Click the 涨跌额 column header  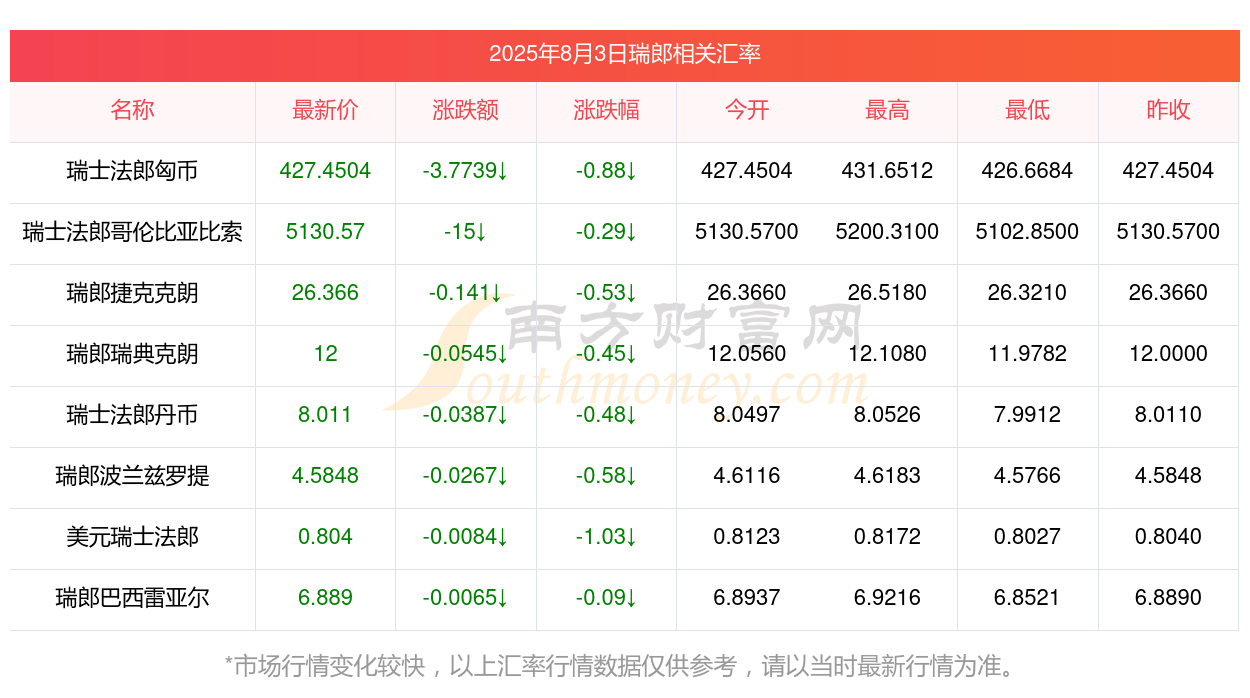click(x=466, y=110)
